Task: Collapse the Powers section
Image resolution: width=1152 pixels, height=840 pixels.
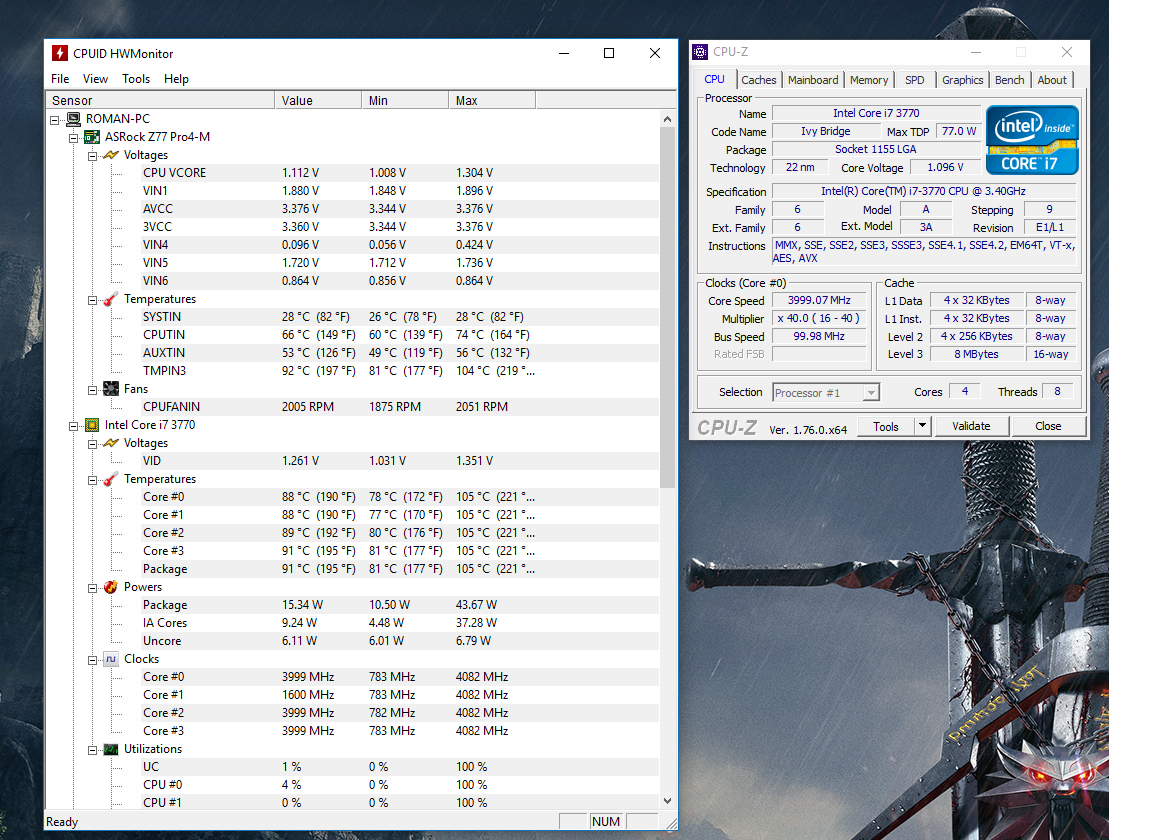Action: pos(93,588)
